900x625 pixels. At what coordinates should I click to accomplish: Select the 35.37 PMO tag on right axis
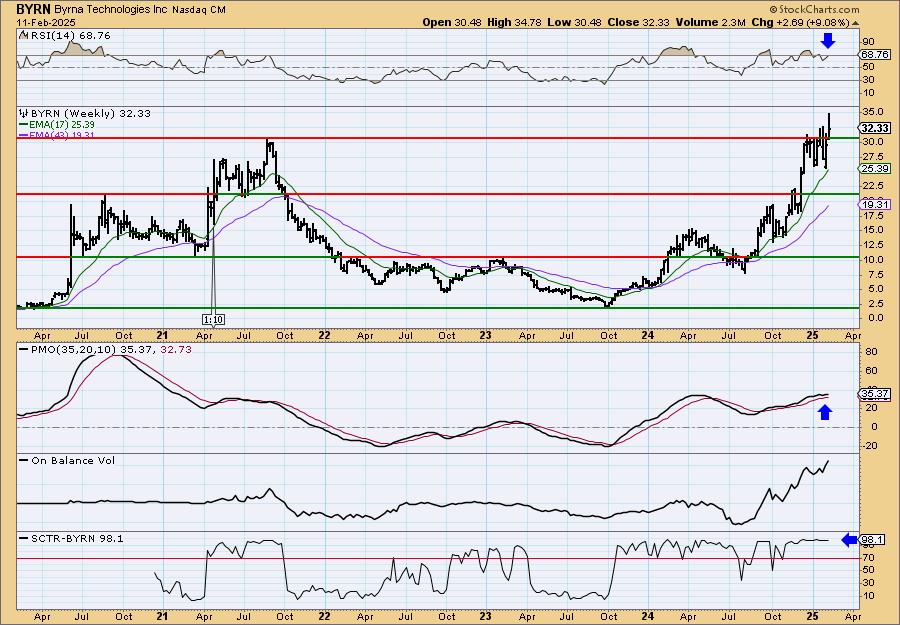pyautogui.click(x=875, y=394)
